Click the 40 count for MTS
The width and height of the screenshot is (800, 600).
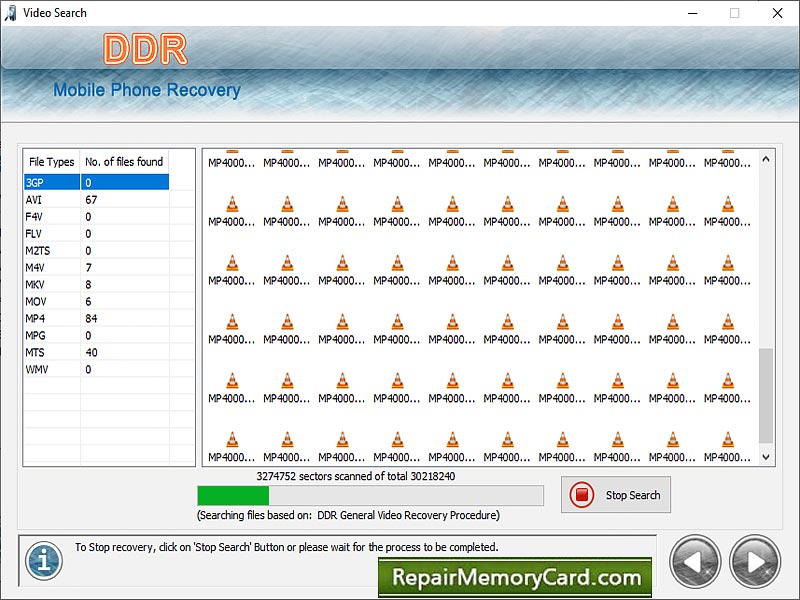click(91, 353)
